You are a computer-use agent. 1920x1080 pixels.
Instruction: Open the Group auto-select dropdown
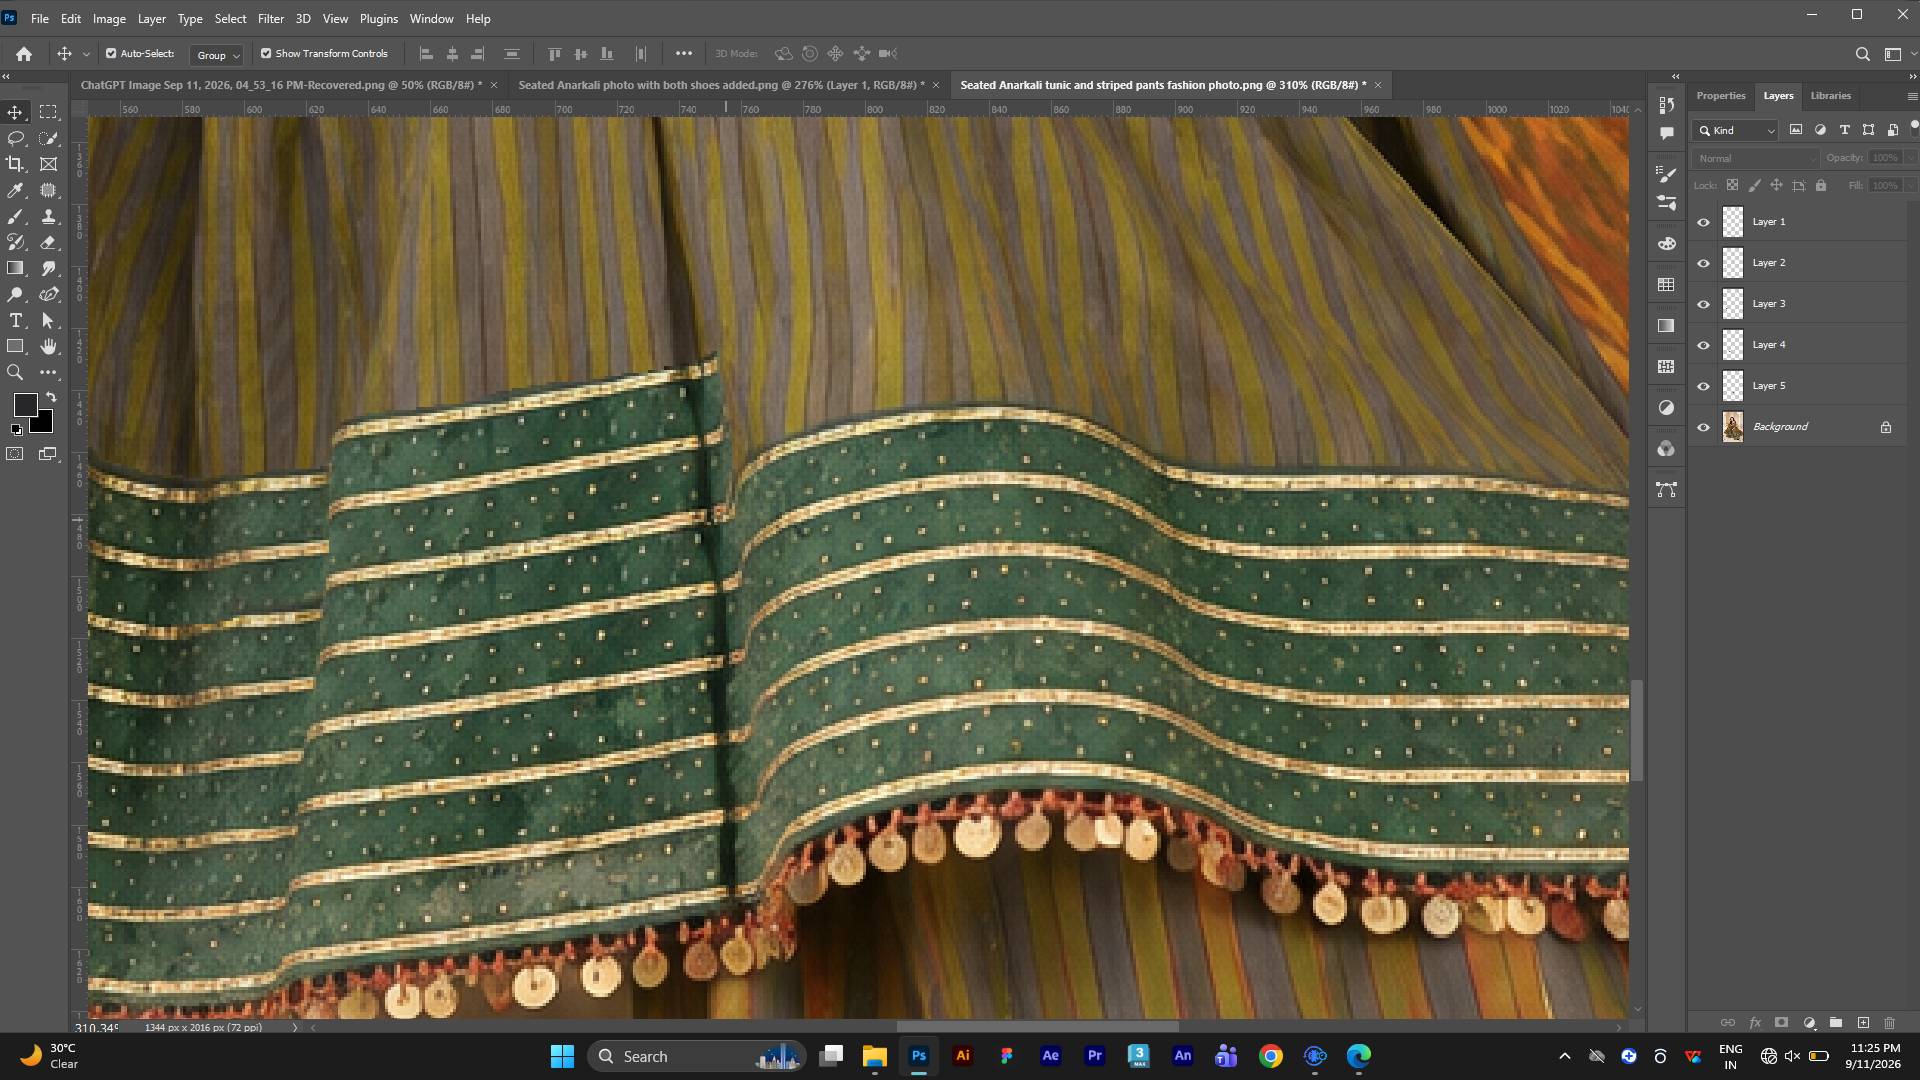coord(218,55)
